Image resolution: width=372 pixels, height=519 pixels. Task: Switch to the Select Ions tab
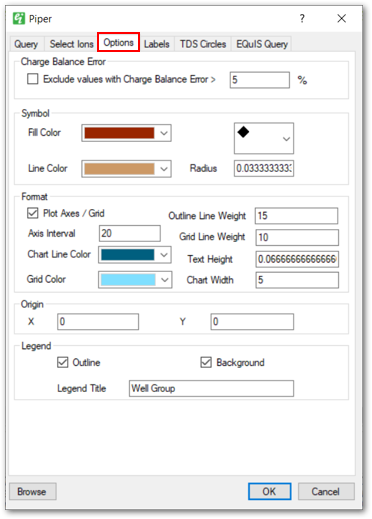click(71, 44)
